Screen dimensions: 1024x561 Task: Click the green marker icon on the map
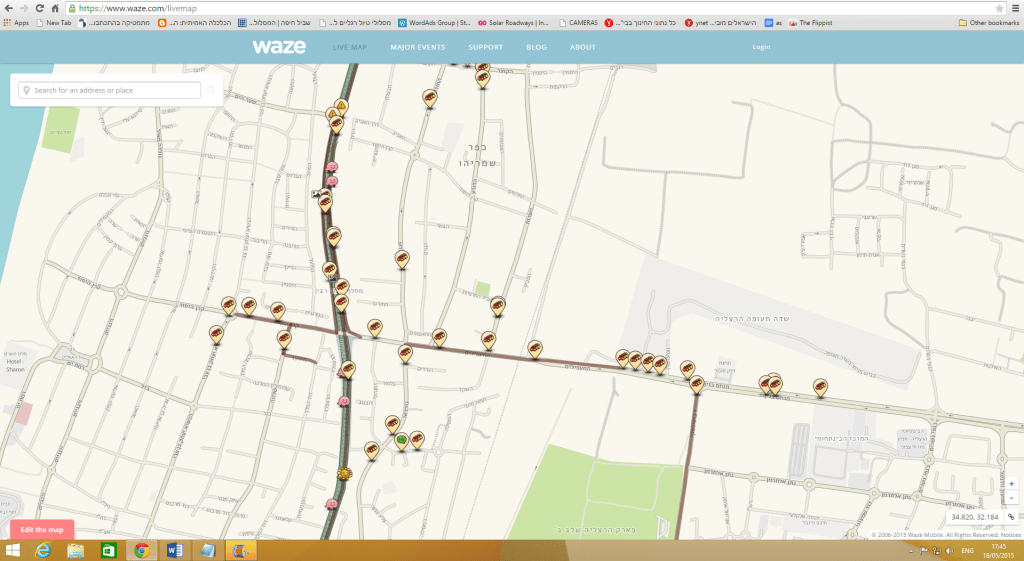pyautogui.click(x=401, y=439)
